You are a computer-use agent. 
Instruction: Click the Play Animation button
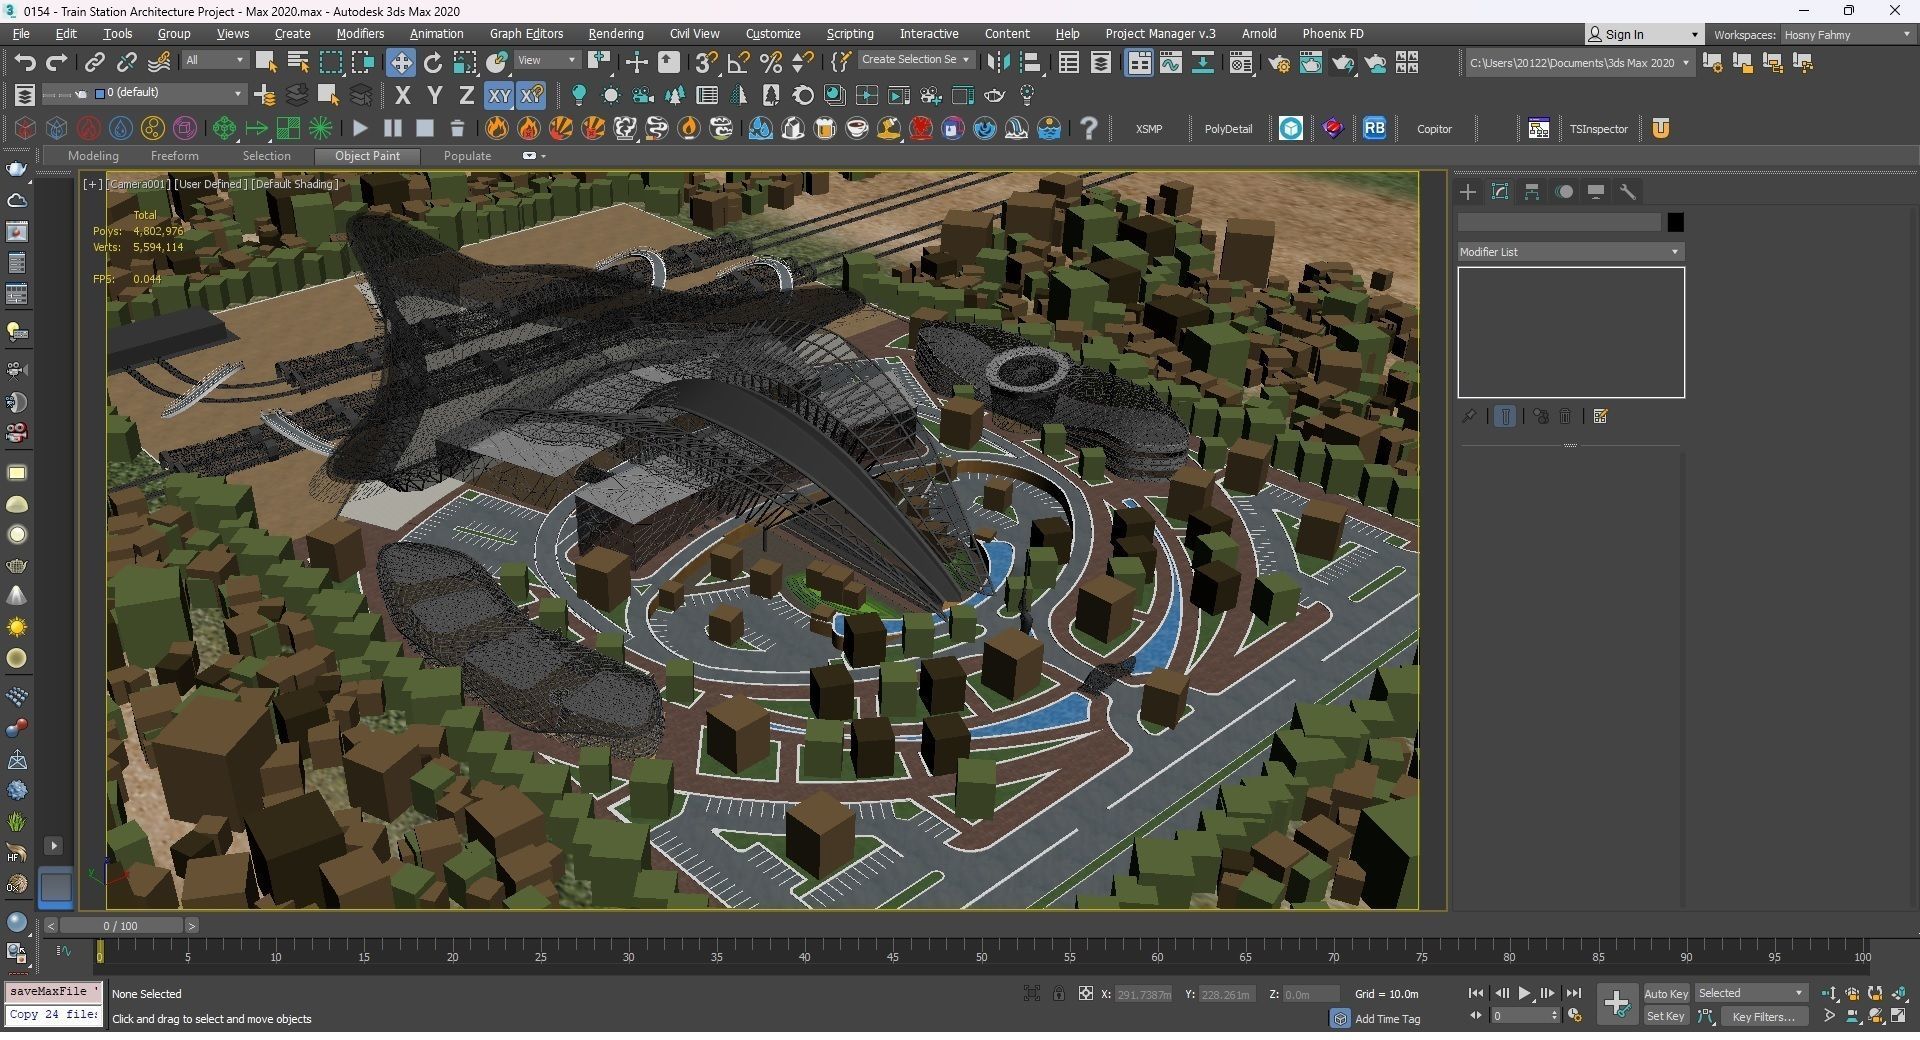[x=1524, y=993]
